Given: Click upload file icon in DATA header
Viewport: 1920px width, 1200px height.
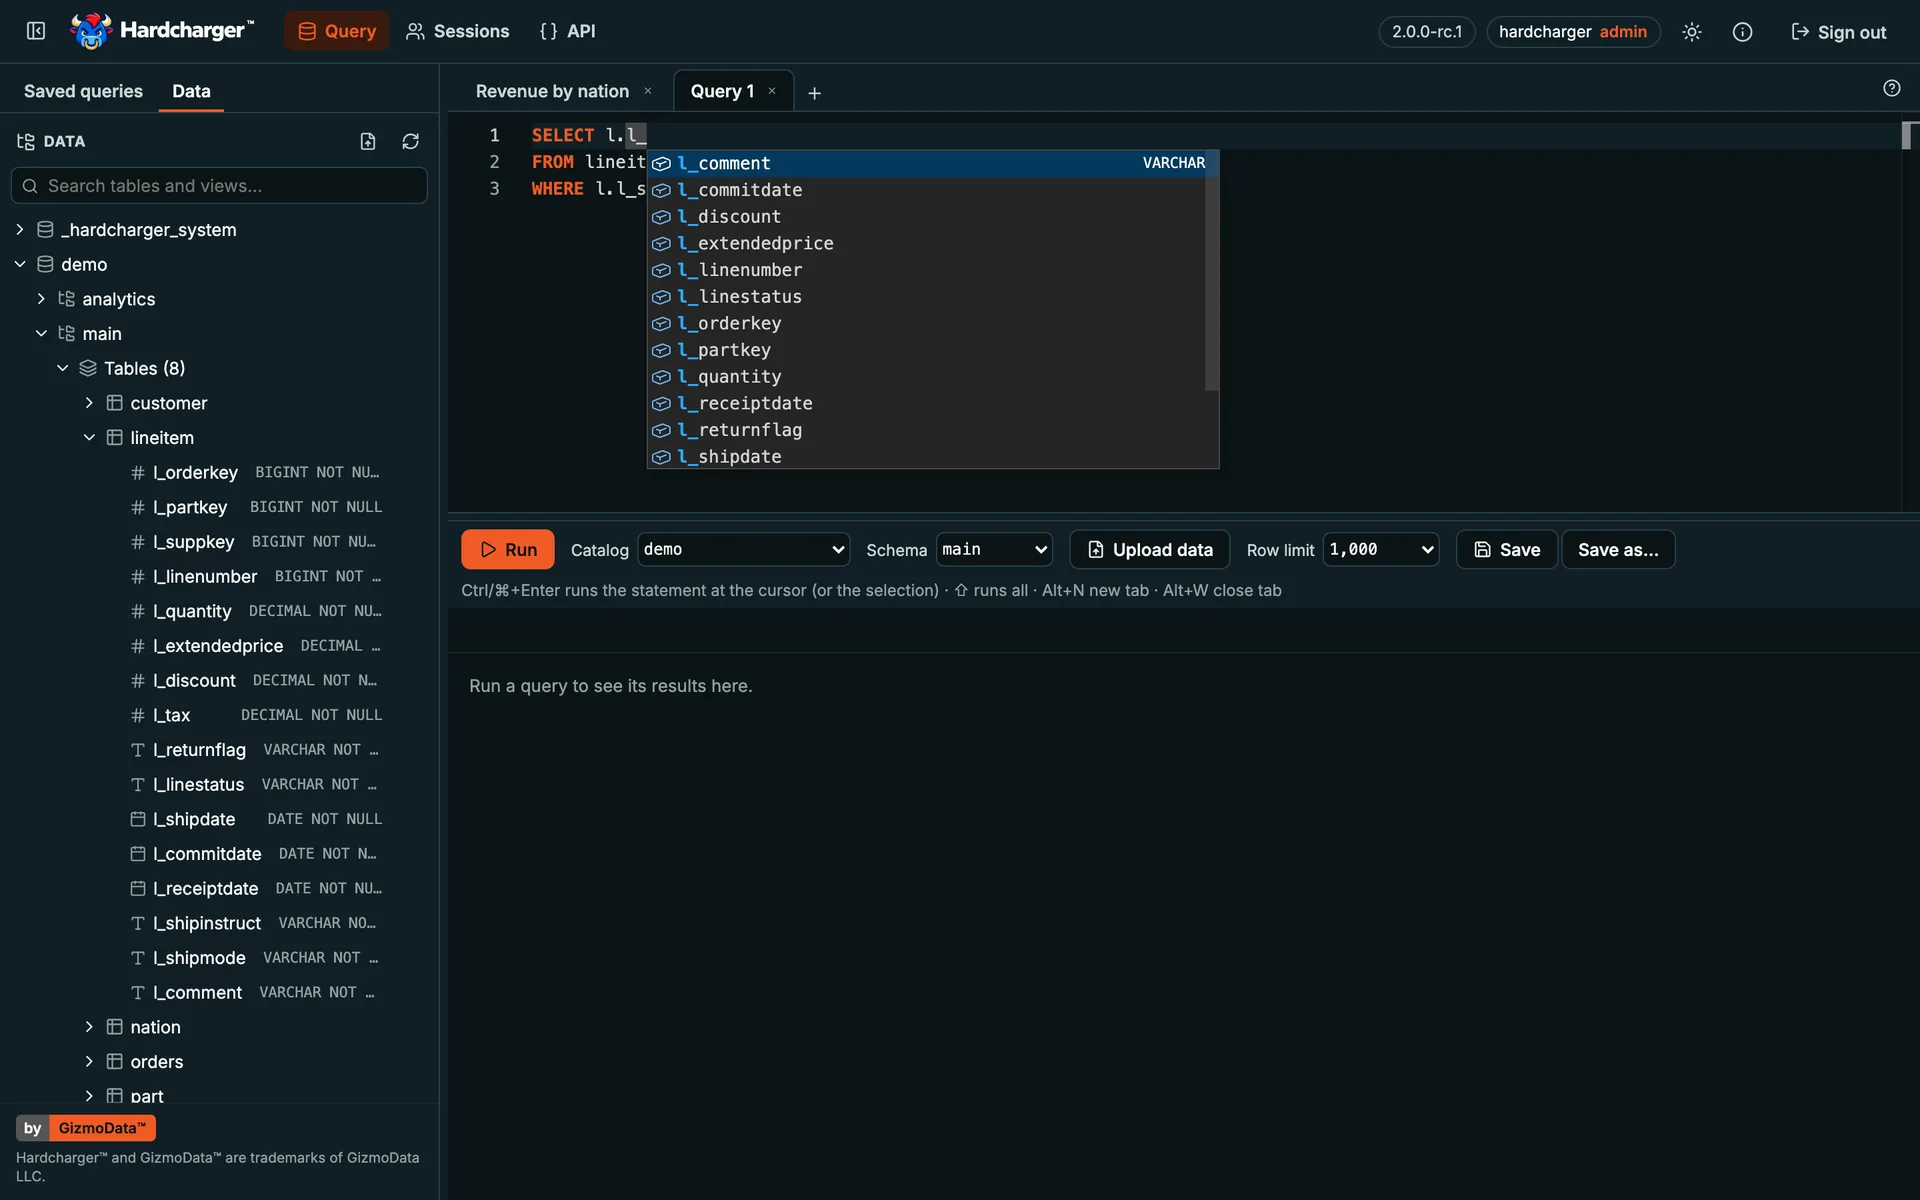Looking at the screenshot, I should pyautogui.click(x=368, y=141).
